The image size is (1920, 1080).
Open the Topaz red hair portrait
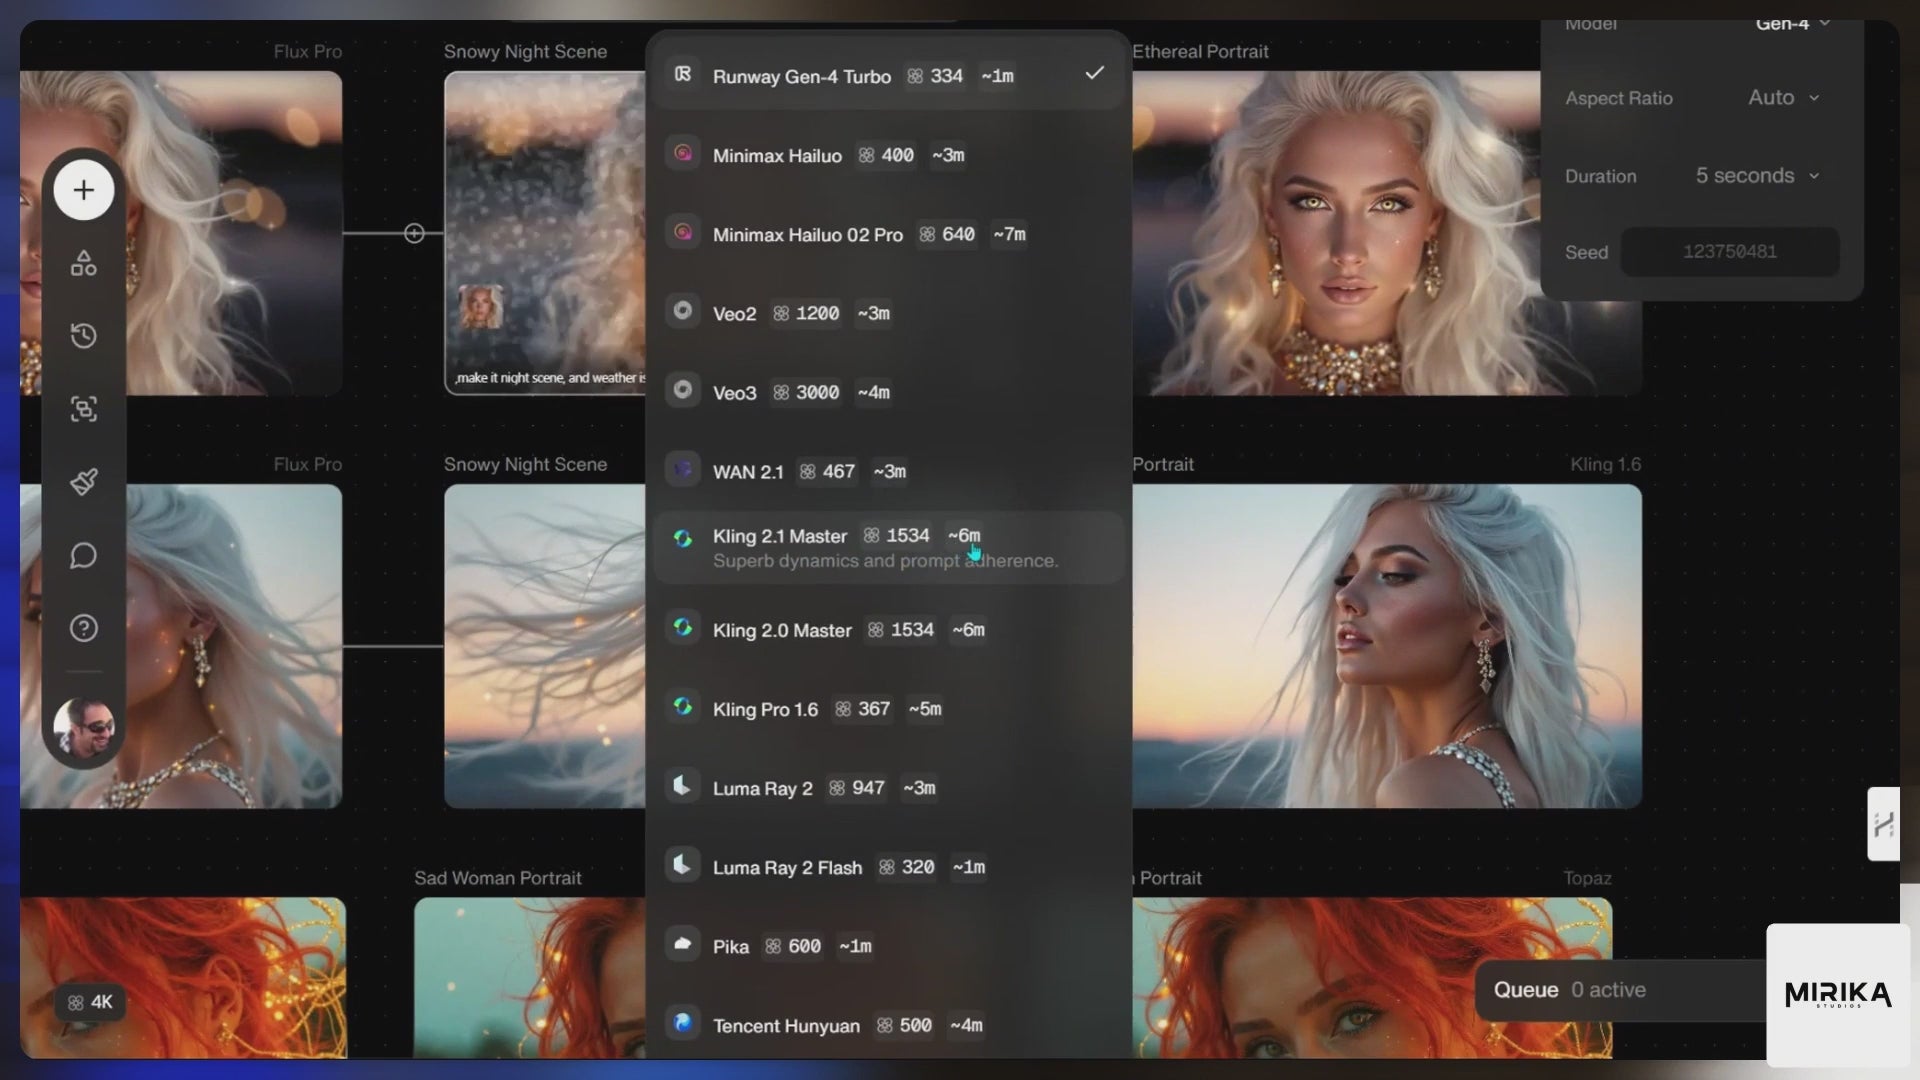1372,978
